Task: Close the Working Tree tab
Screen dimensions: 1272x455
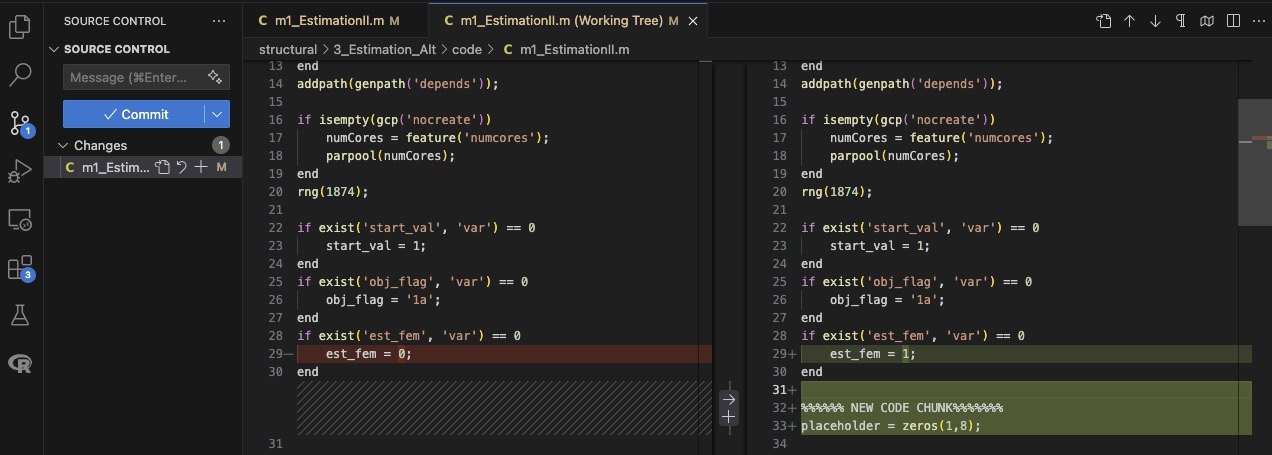Action: pos(694,20)
